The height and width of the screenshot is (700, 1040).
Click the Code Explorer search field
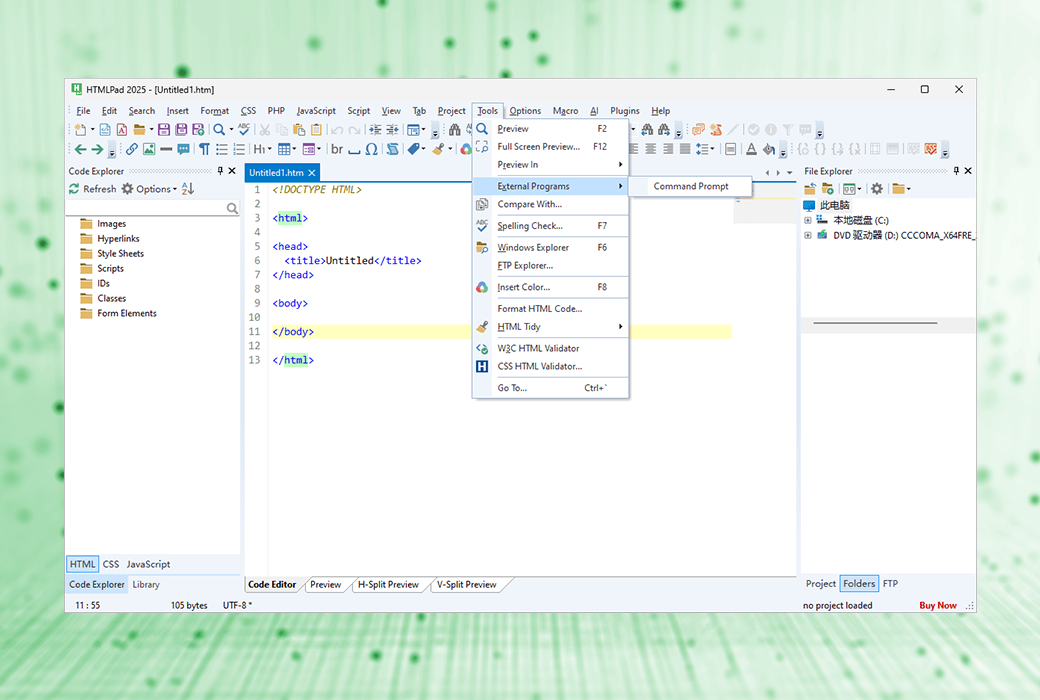pyautogui.click(x=153, y=208)
